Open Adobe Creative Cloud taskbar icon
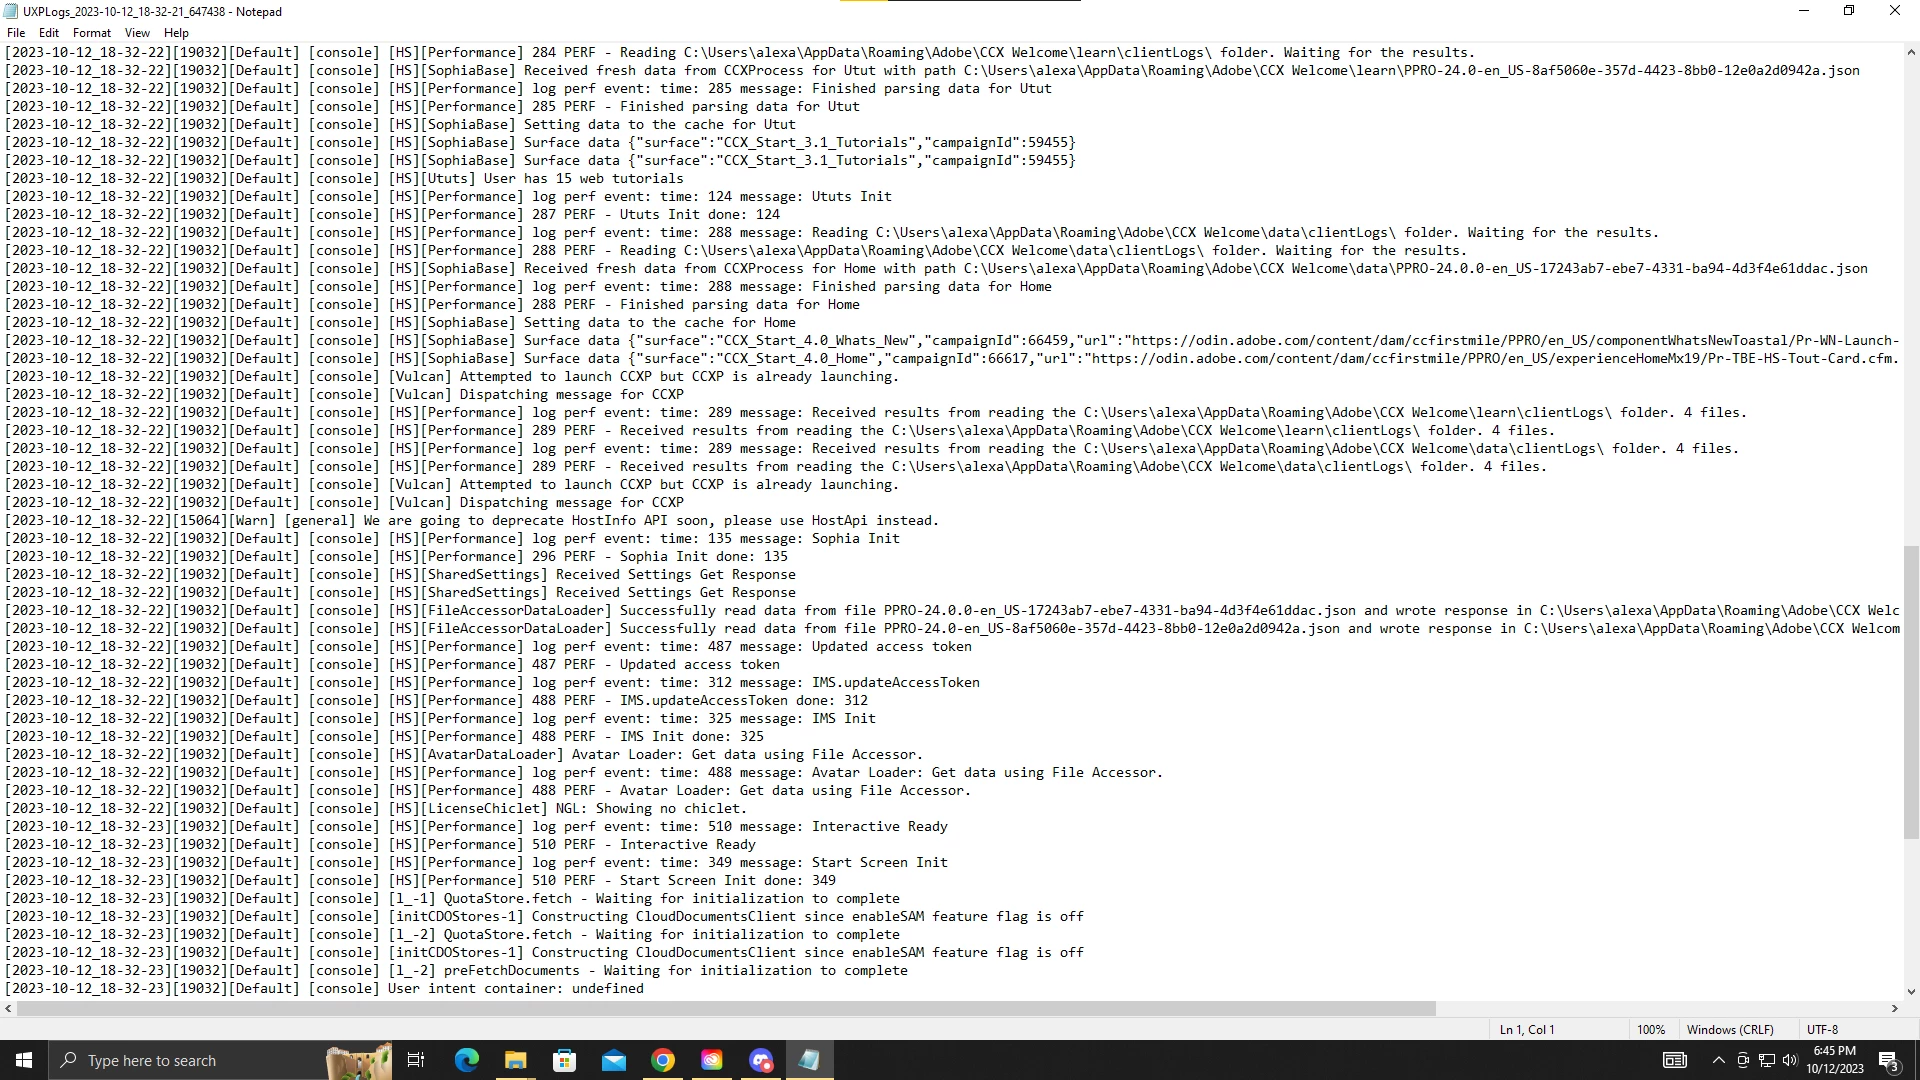 pos(711,1060)
